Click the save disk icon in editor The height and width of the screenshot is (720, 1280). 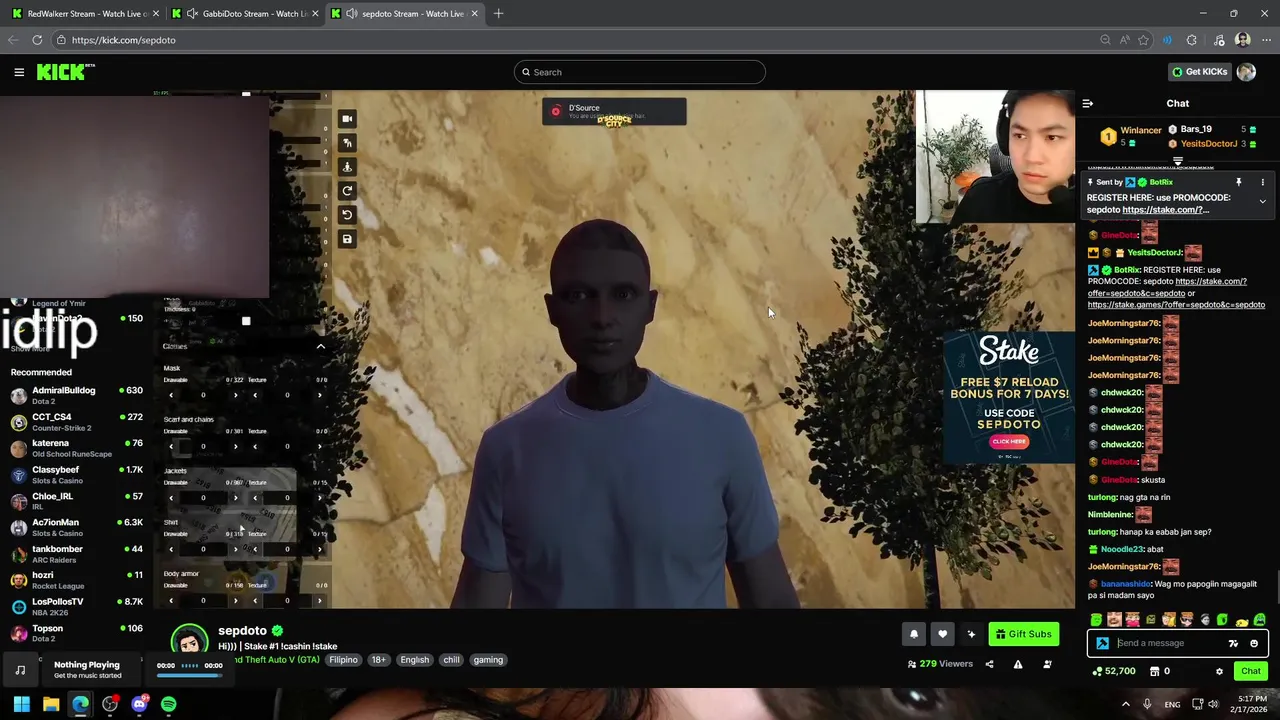pyautogui.click(x=347, y=239)
